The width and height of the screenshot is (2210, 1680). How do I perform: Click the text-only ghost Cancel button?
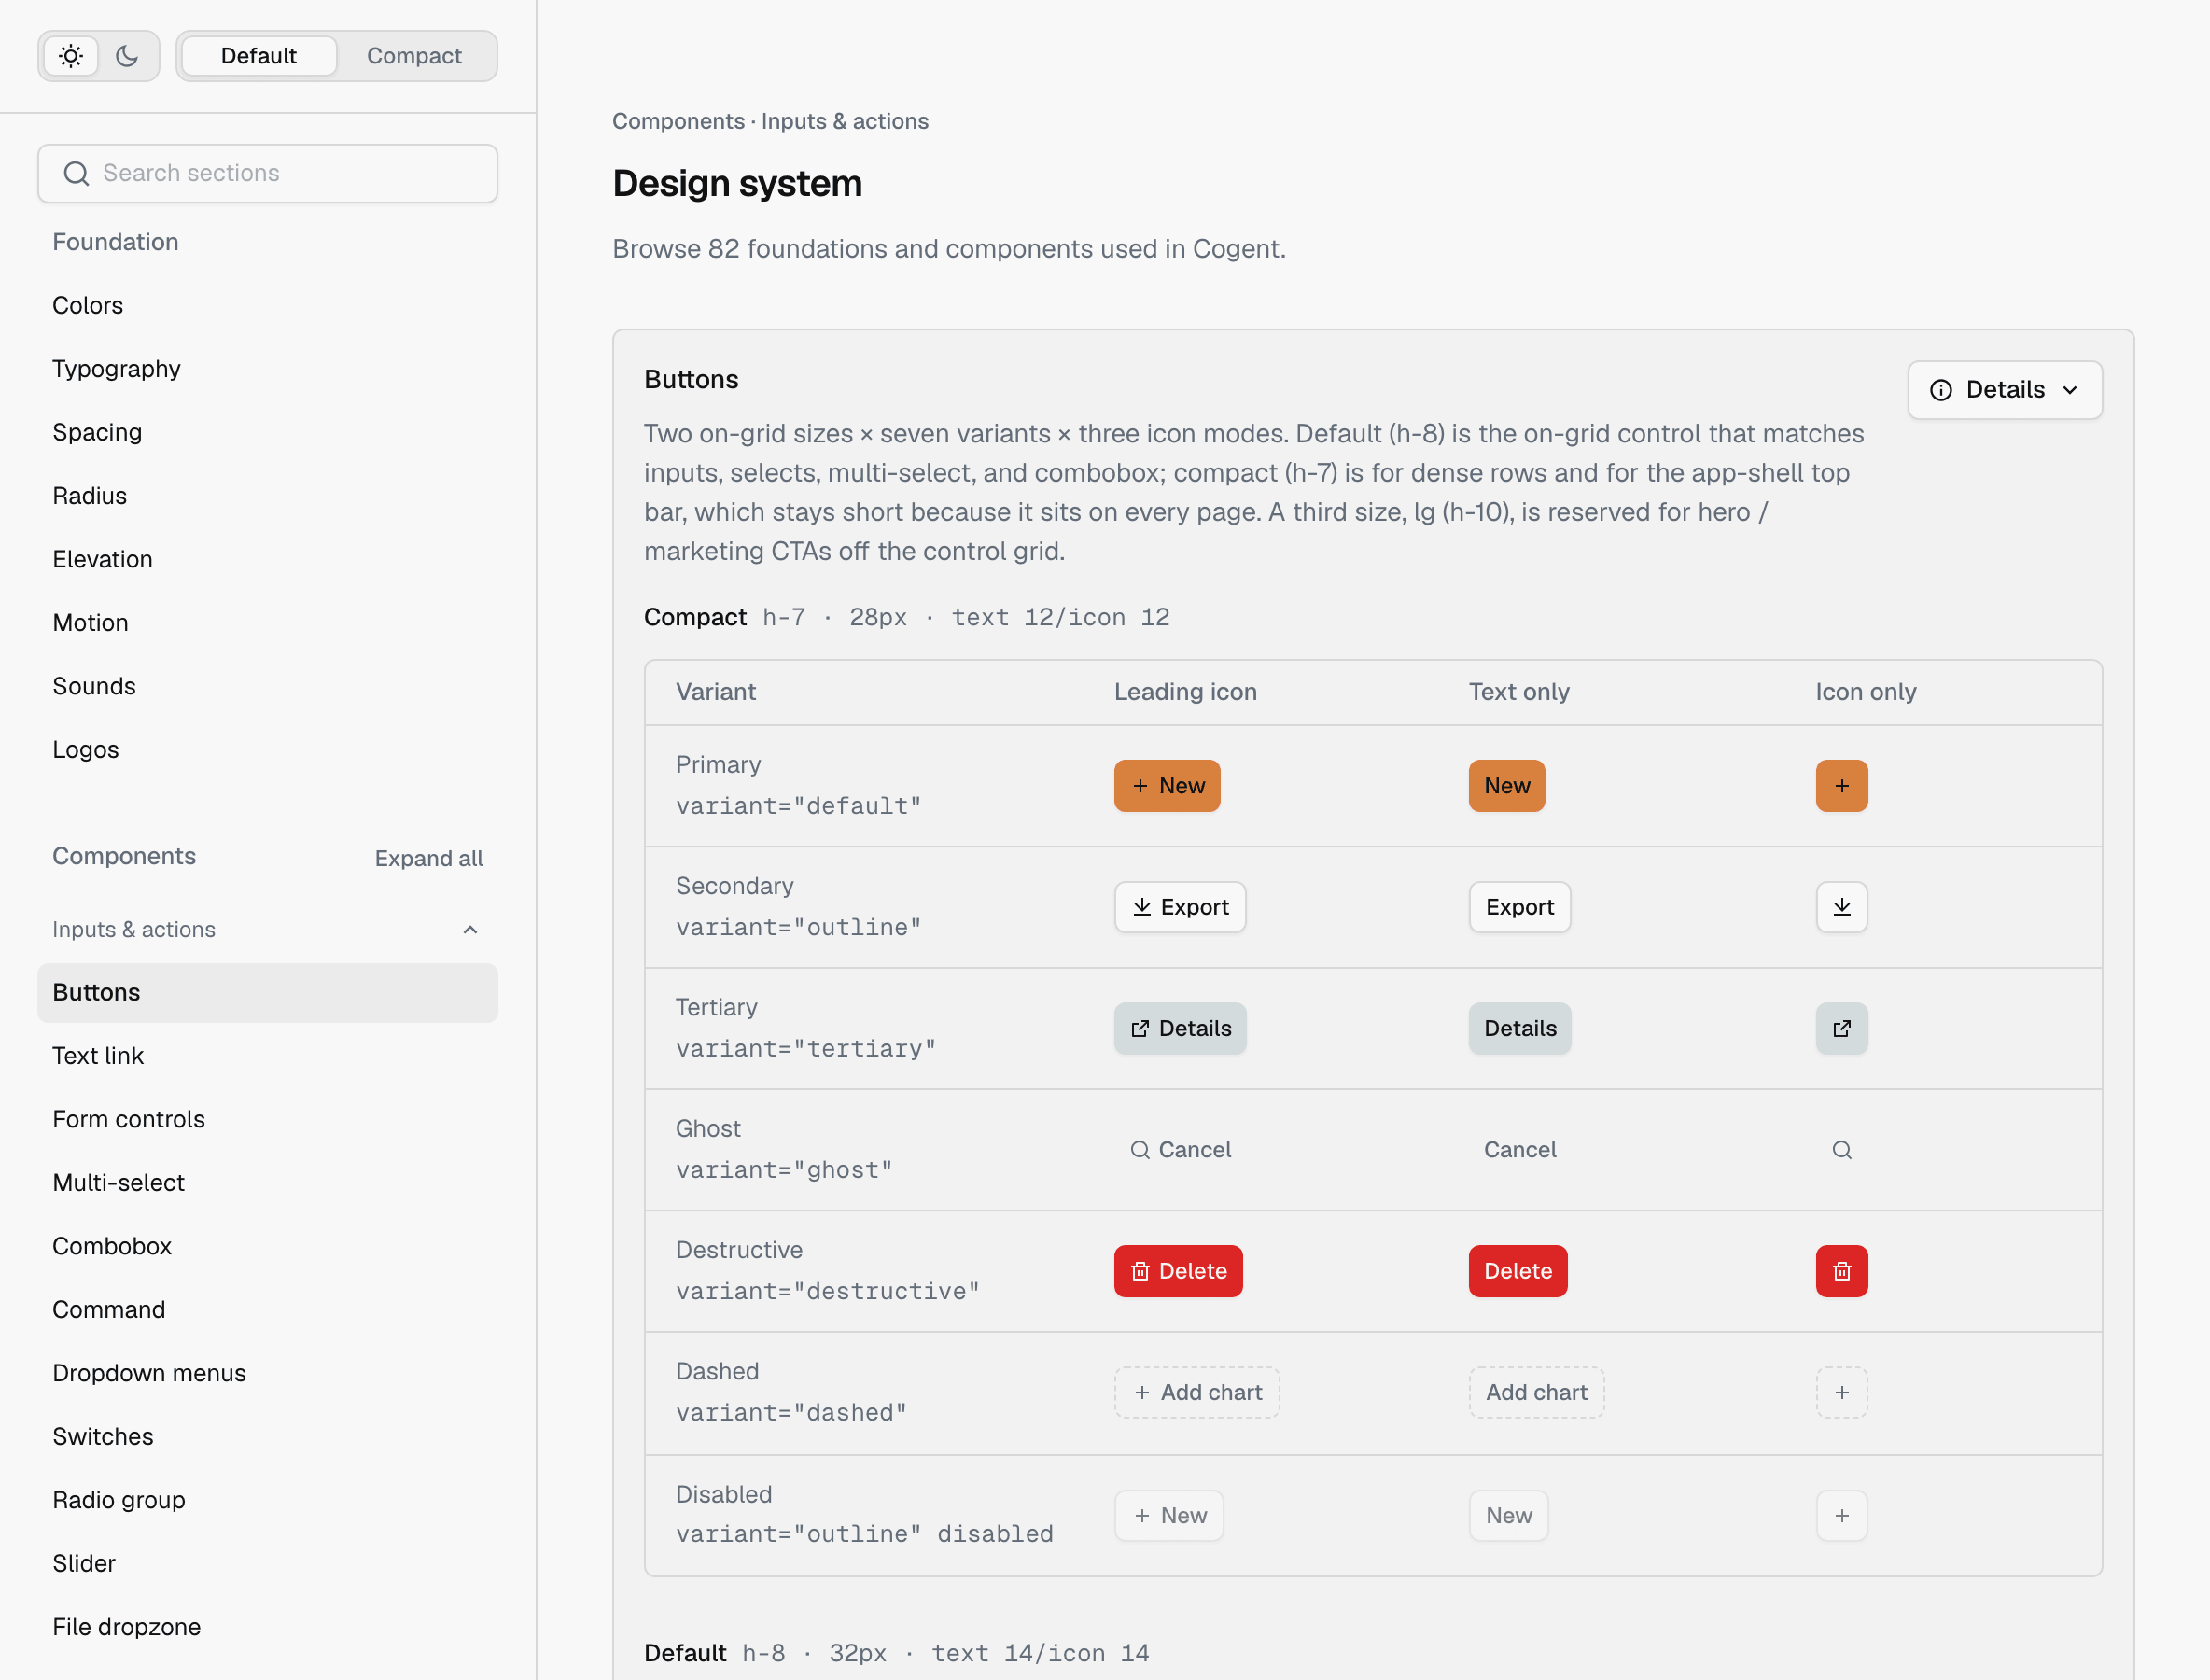pyautogui.click(x=1520, y=1150)
